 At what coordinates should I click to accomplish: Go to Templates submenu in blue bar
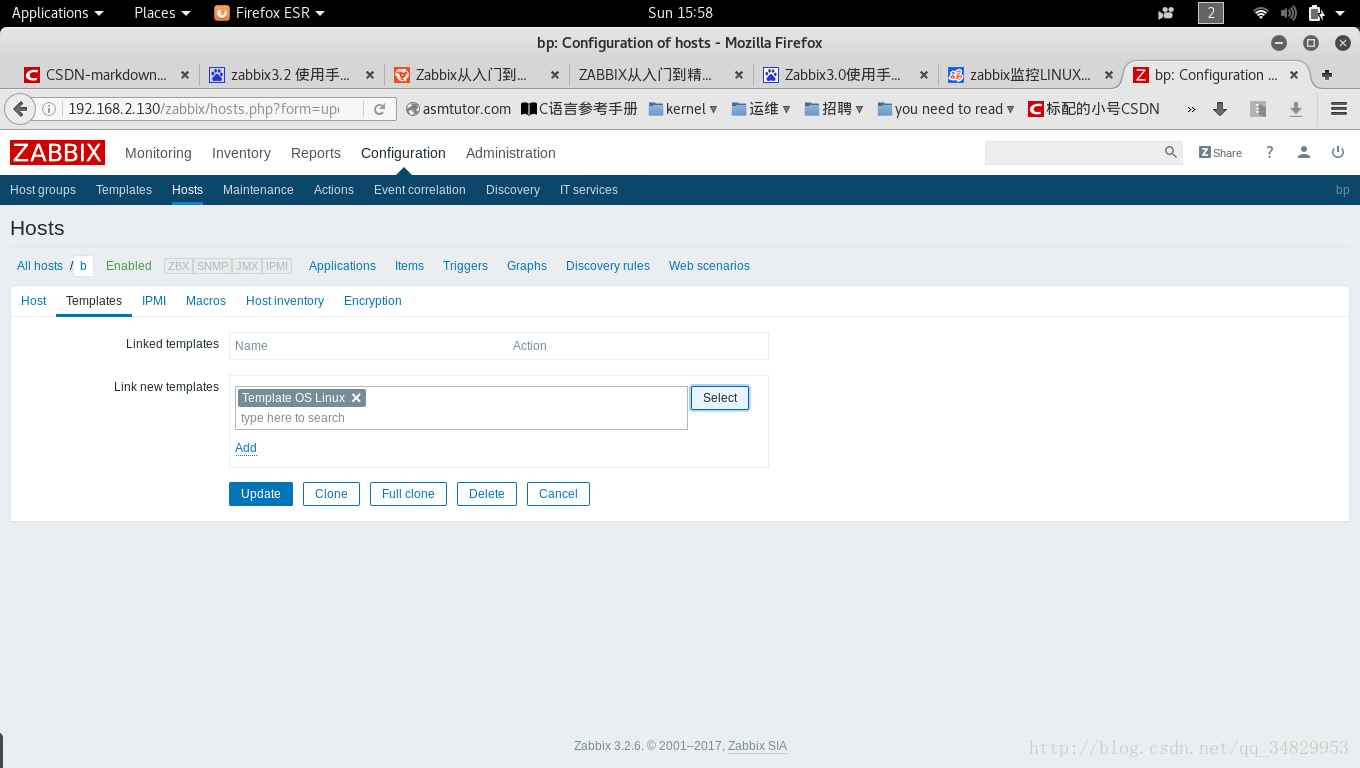[124, 190]
